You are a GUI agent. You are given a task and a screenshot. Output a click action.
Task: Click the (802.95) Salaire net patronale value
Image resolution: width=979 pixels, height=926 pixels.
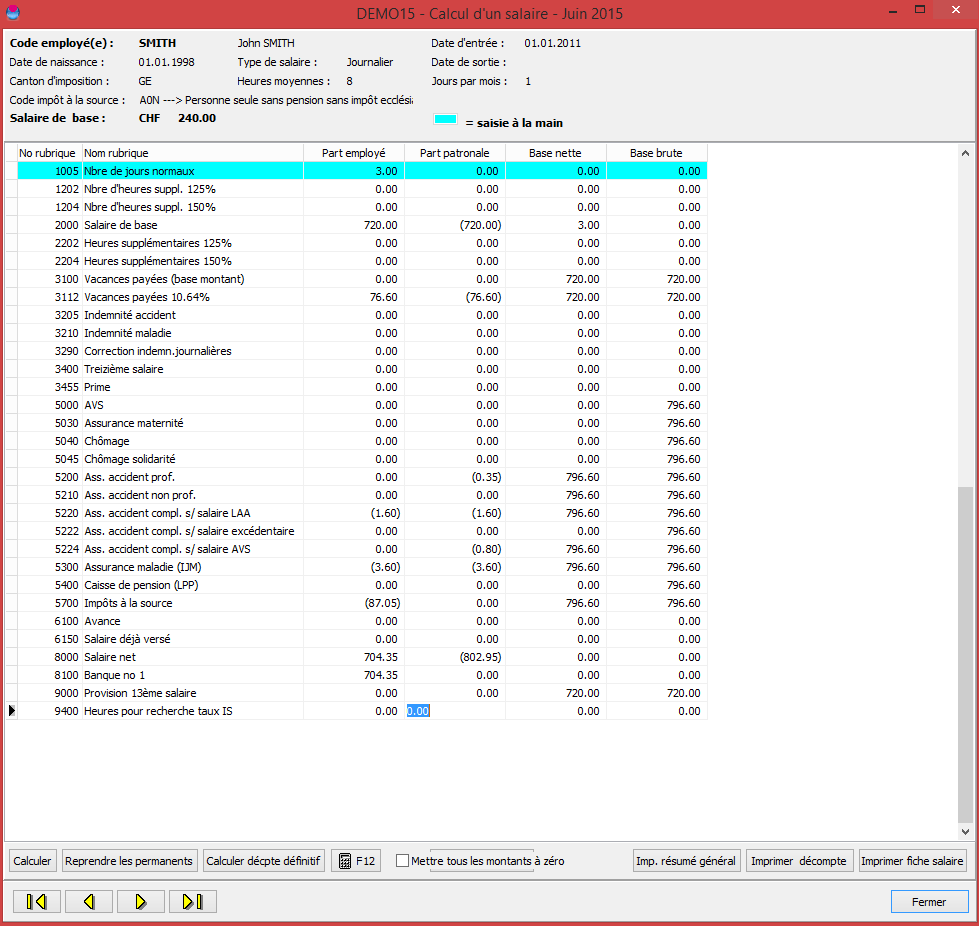click(480, 657)
